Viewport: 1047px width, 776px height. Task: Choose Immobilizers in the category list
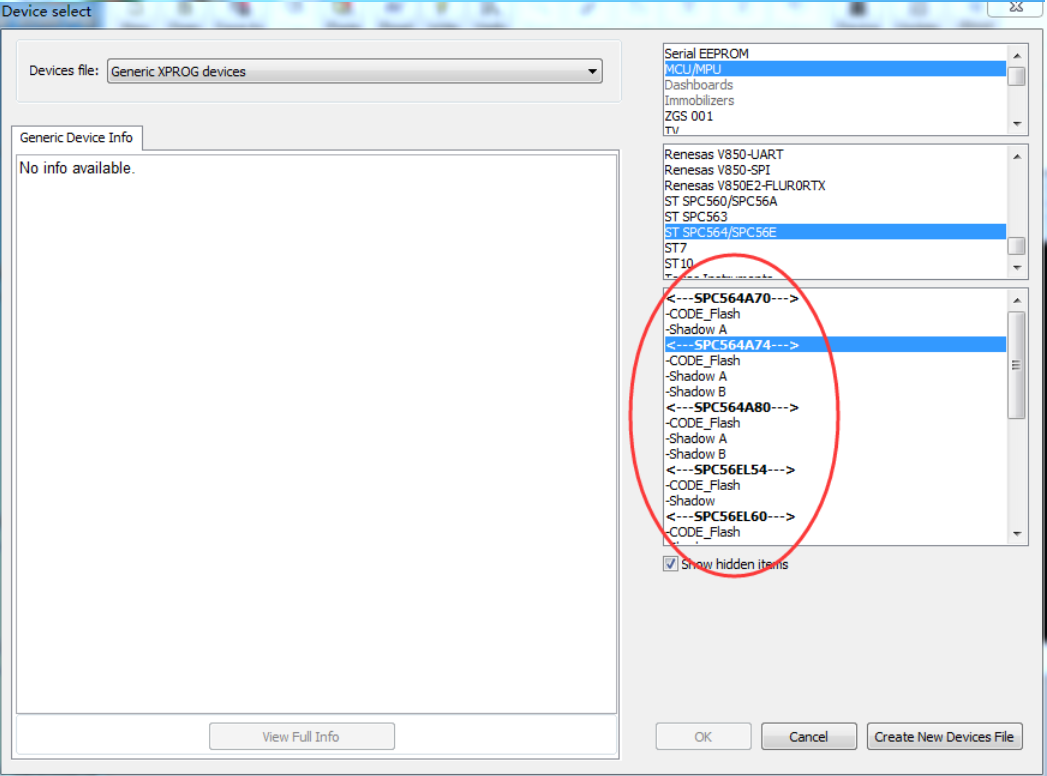click(x=835, y=100)
